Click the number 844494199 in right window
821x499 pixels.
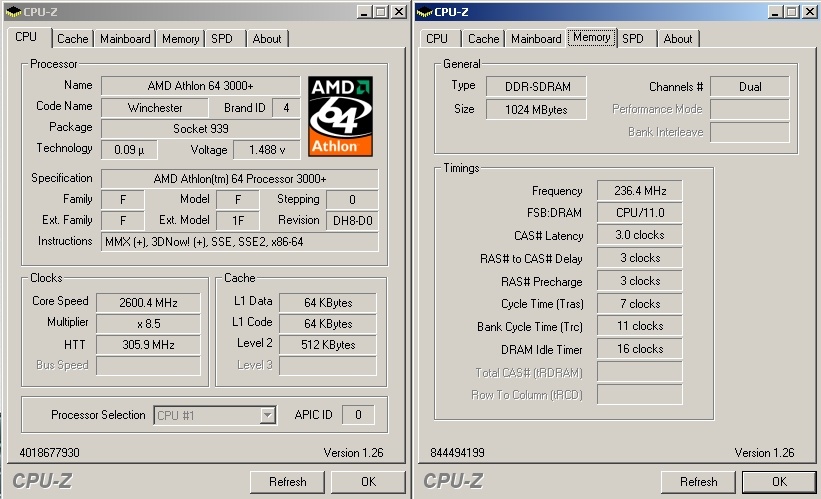pos(457,452)
